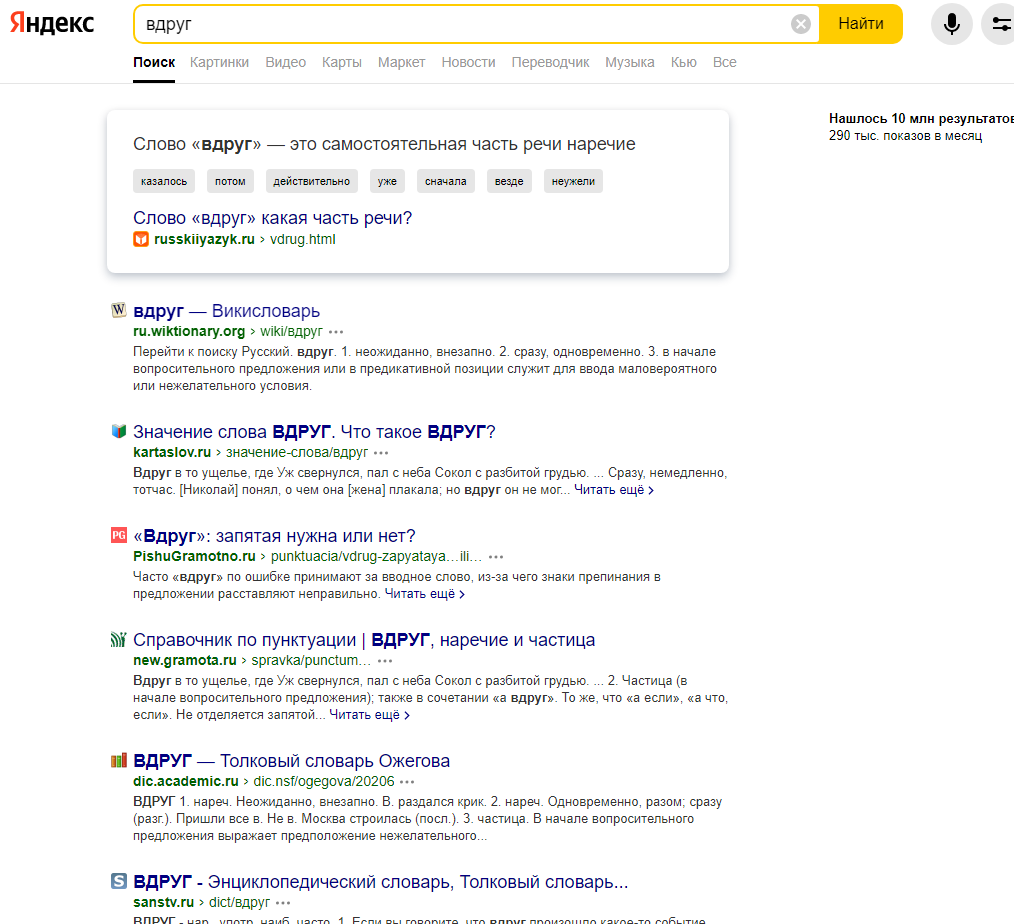Click the gramota.ru favicon icon
Viewport: 1014px width, 924px height.
pyautogui.click(x=118, y=639)
